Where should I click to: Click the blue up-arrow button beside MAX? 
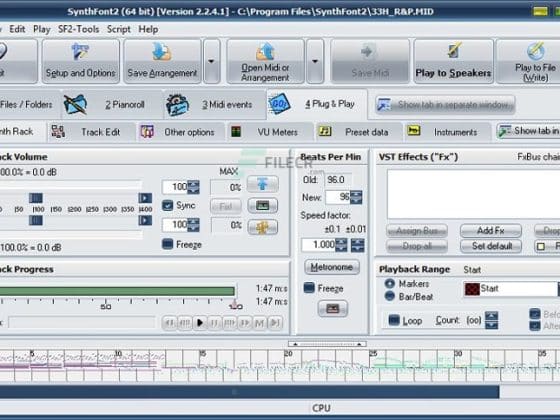(262, 184)
